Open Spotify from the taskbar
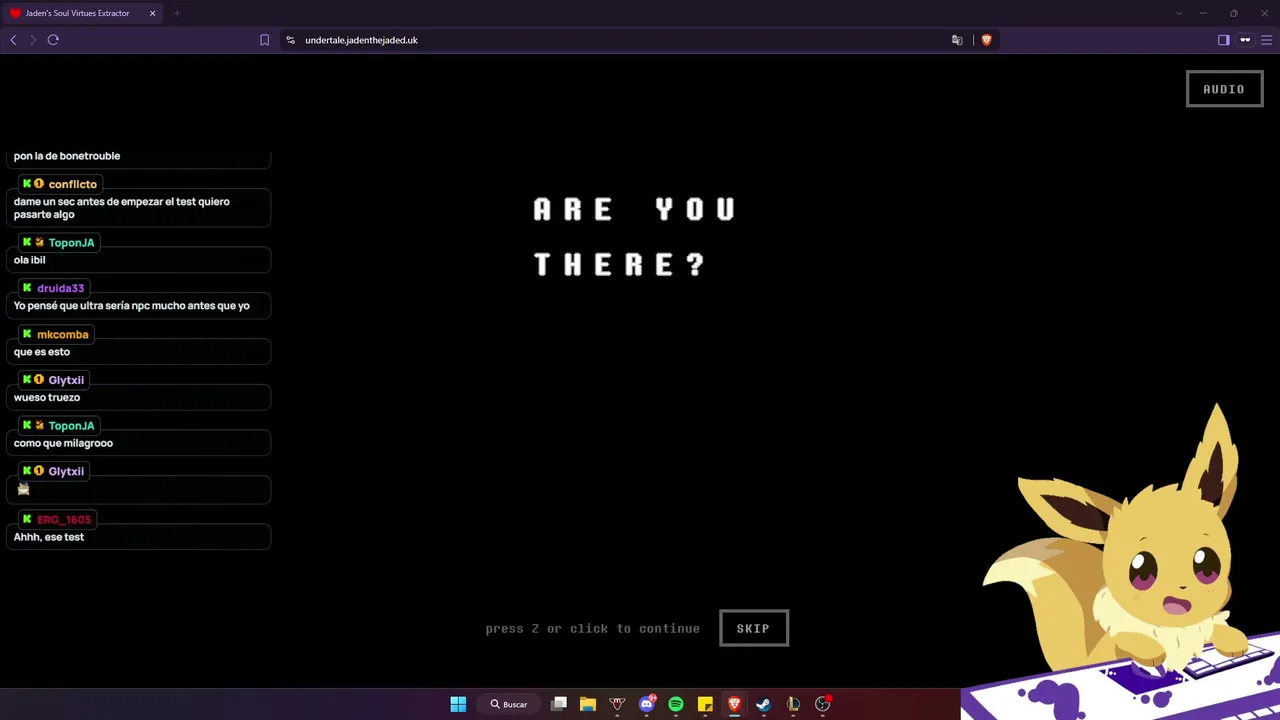This screenshot has height=720, width=1280. (x=676, y=704)
